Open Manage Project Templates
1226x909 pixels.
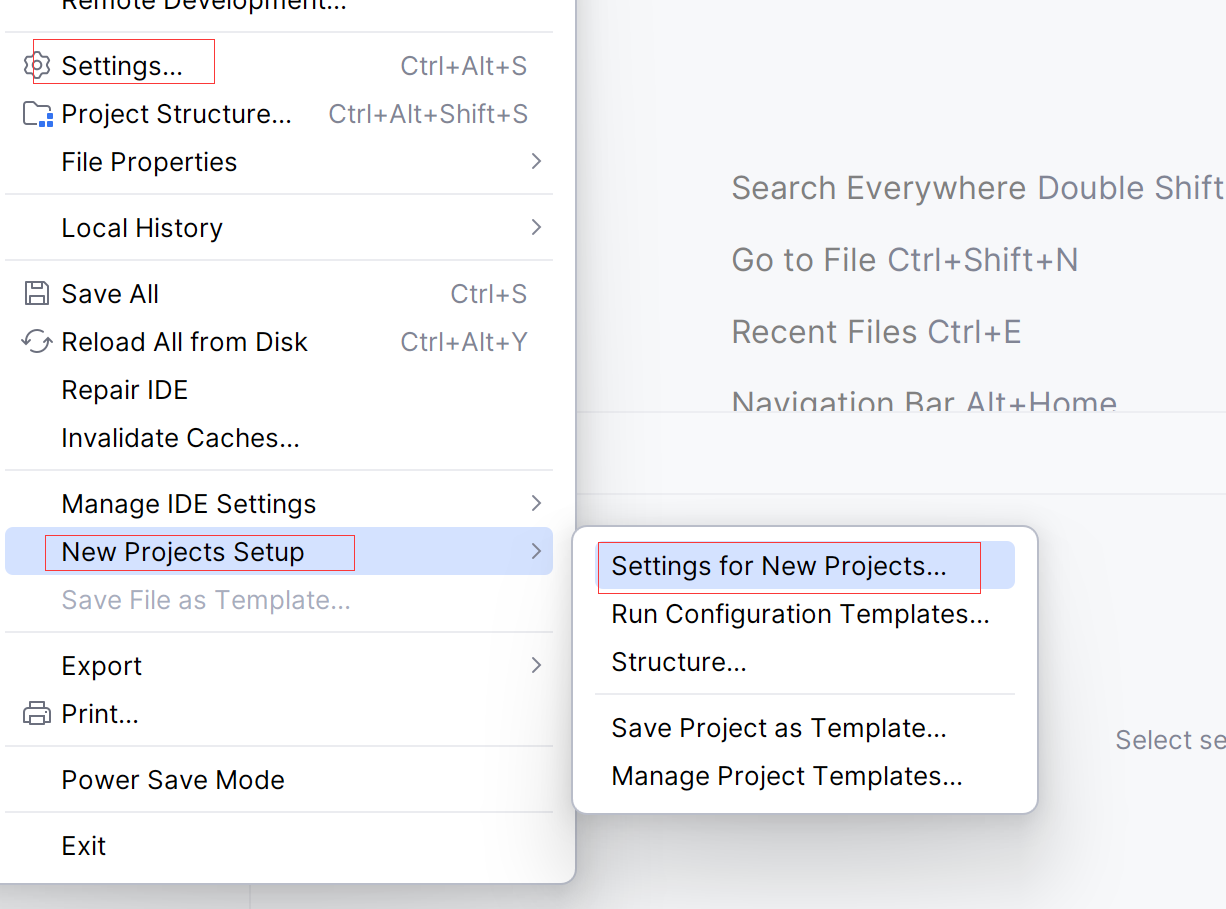(x=786, y=776)
